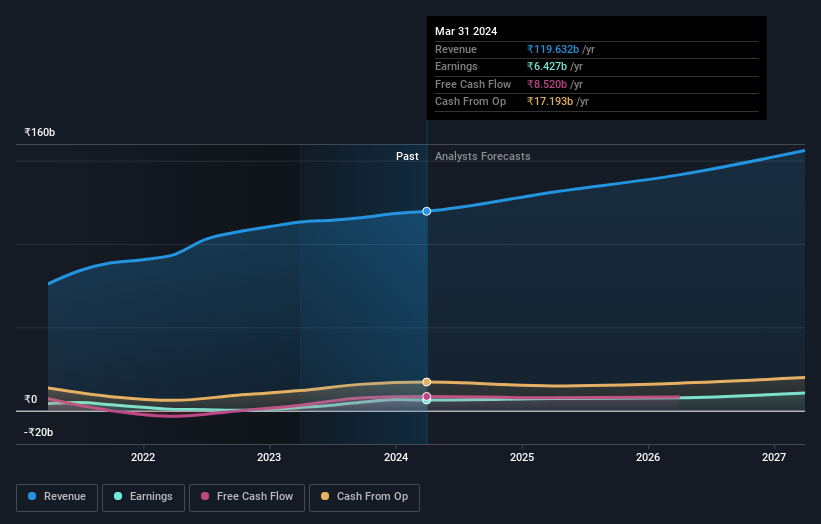The width and height of the screenshot is (821, 524).
Task: Click the 2025 x-axis label
Action: [522, 458]
